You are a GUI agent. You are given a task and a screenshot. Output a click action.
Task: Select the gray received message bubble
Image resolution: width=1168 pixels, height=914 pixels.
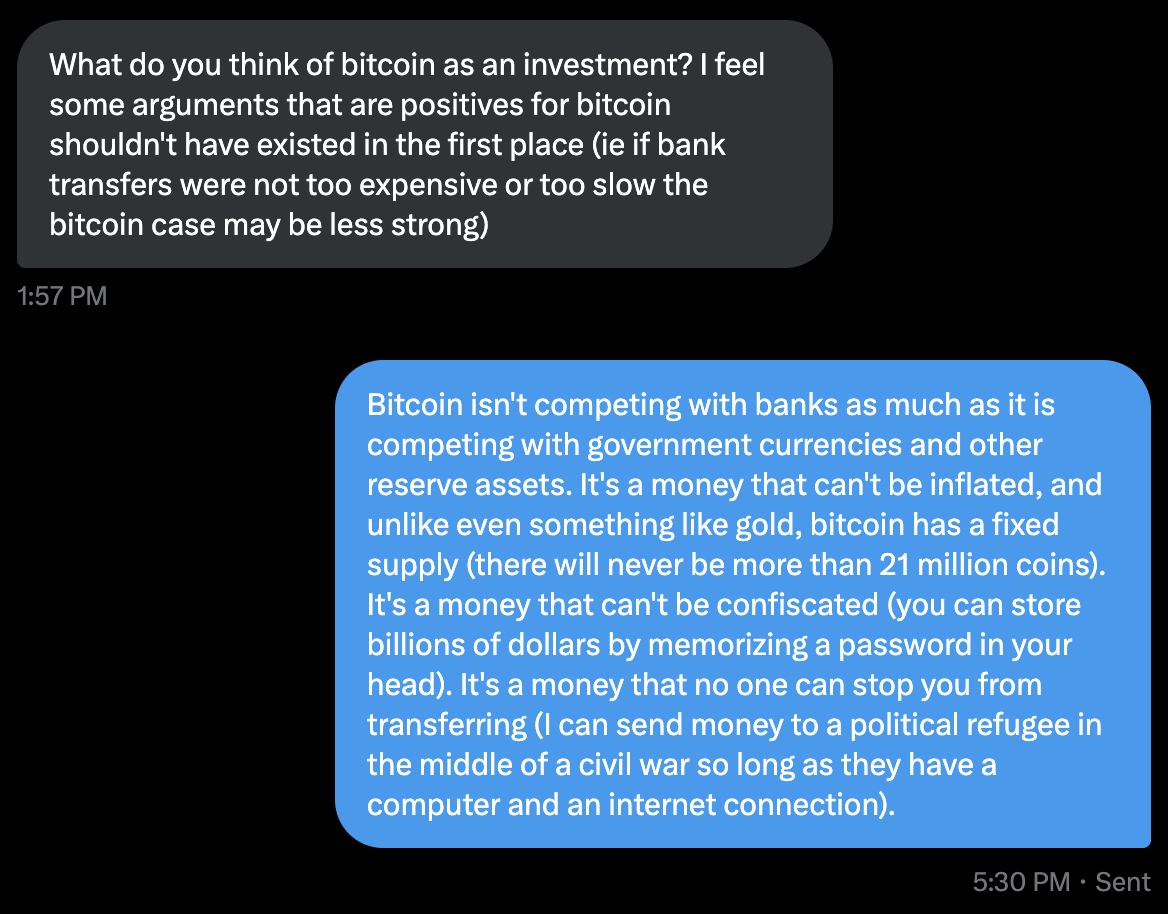pyautogui.click(x=425, y=144)
